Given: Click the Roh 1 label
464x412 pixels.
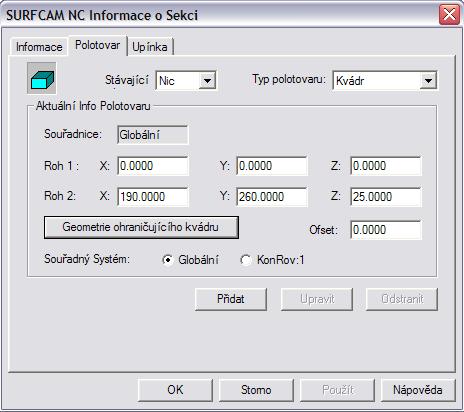Looking at the screenshot, I should (61, 166).
